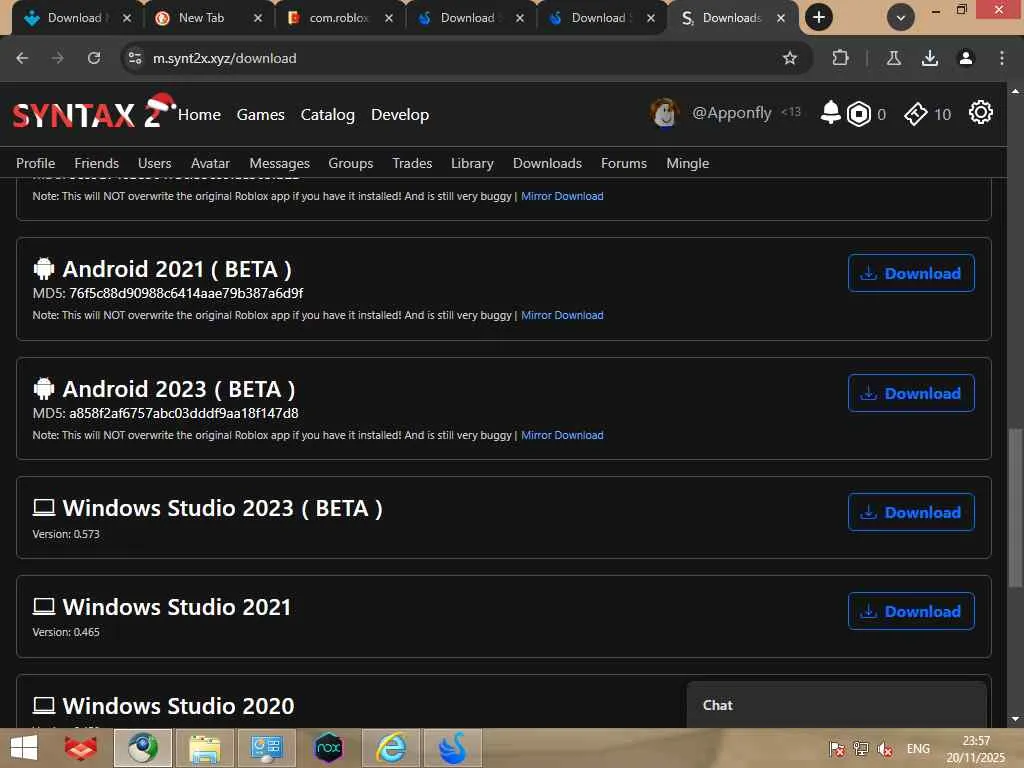Close the New Tab tab

pos(258,18)
